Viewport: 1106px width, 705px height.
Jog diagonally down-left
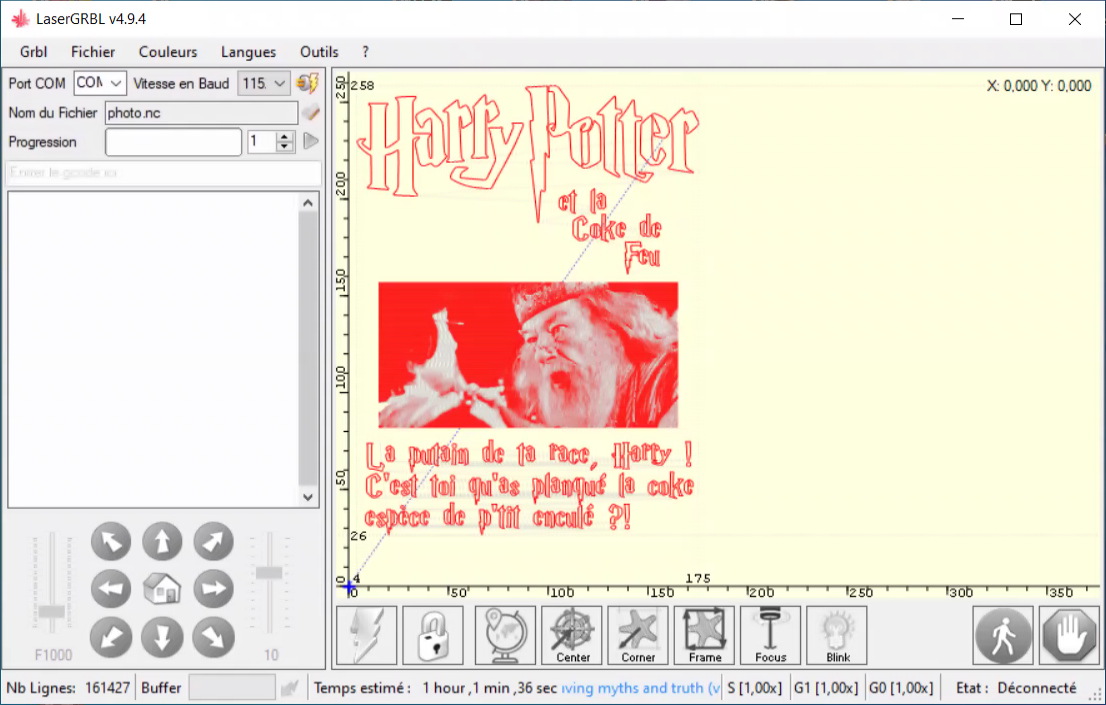point(111,637)
